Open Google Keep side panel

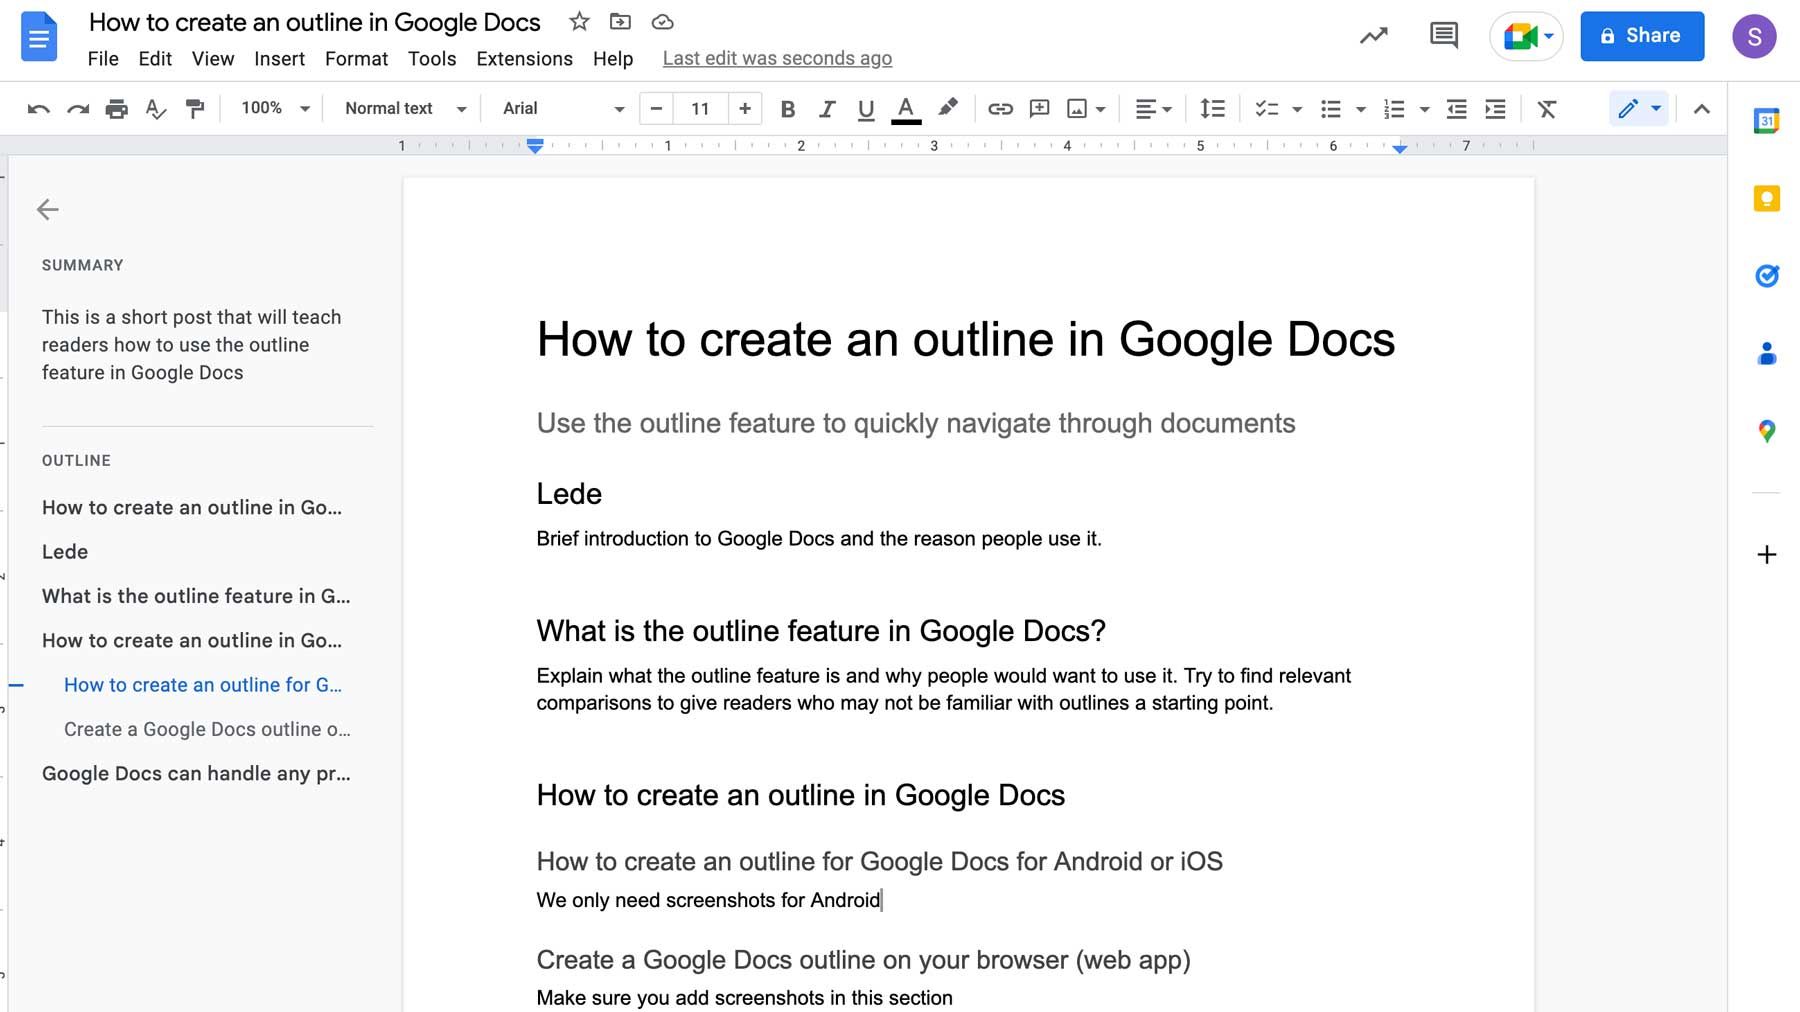(1767, 198)
